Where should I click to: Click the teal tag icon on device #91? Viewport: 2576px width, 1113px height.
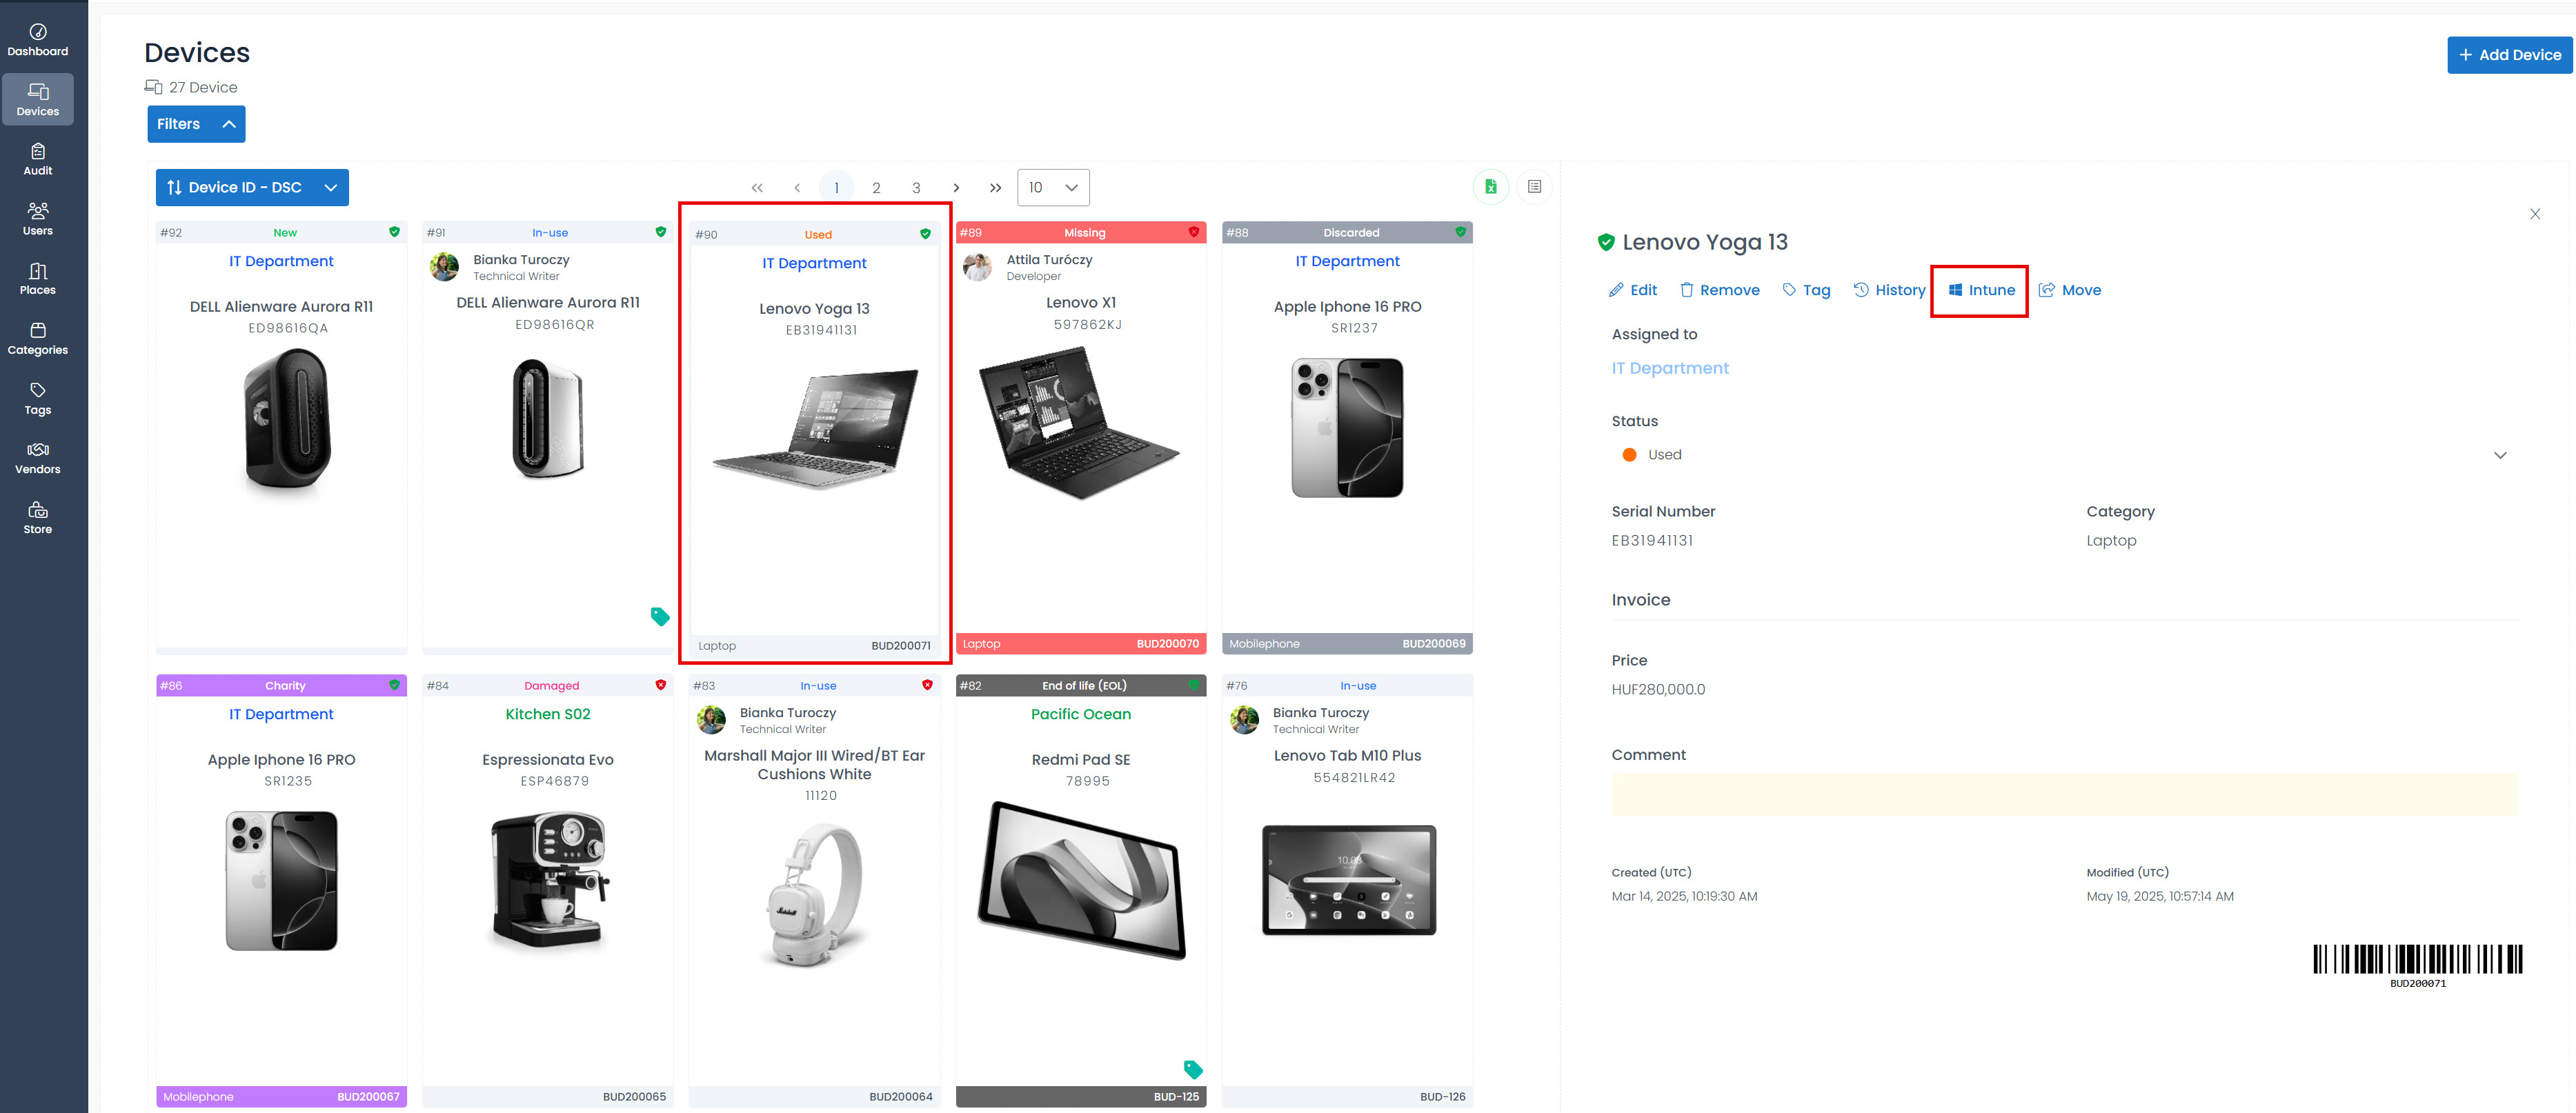coord(660,616)
